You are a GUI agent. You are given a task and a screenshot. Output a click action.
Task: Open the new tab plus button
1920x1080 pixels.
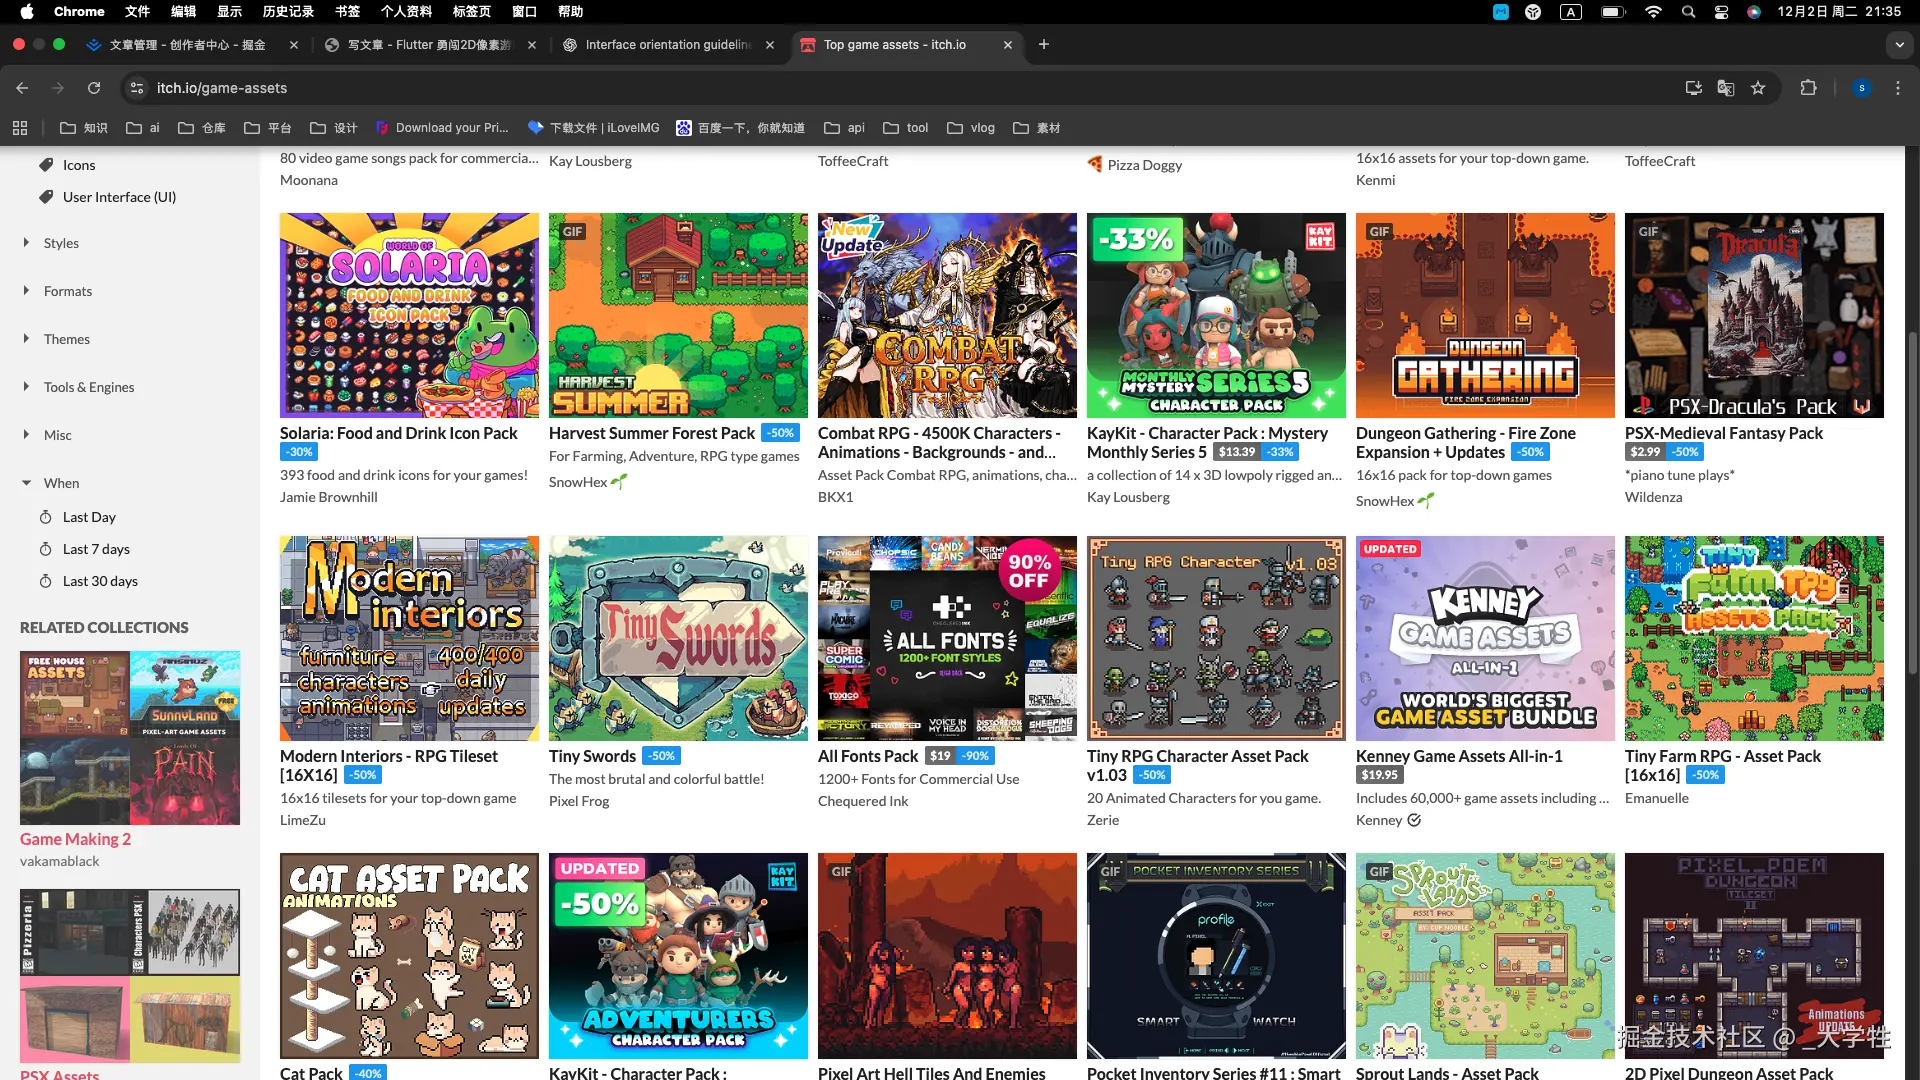pyautogui.click(x=1044, y=44)
